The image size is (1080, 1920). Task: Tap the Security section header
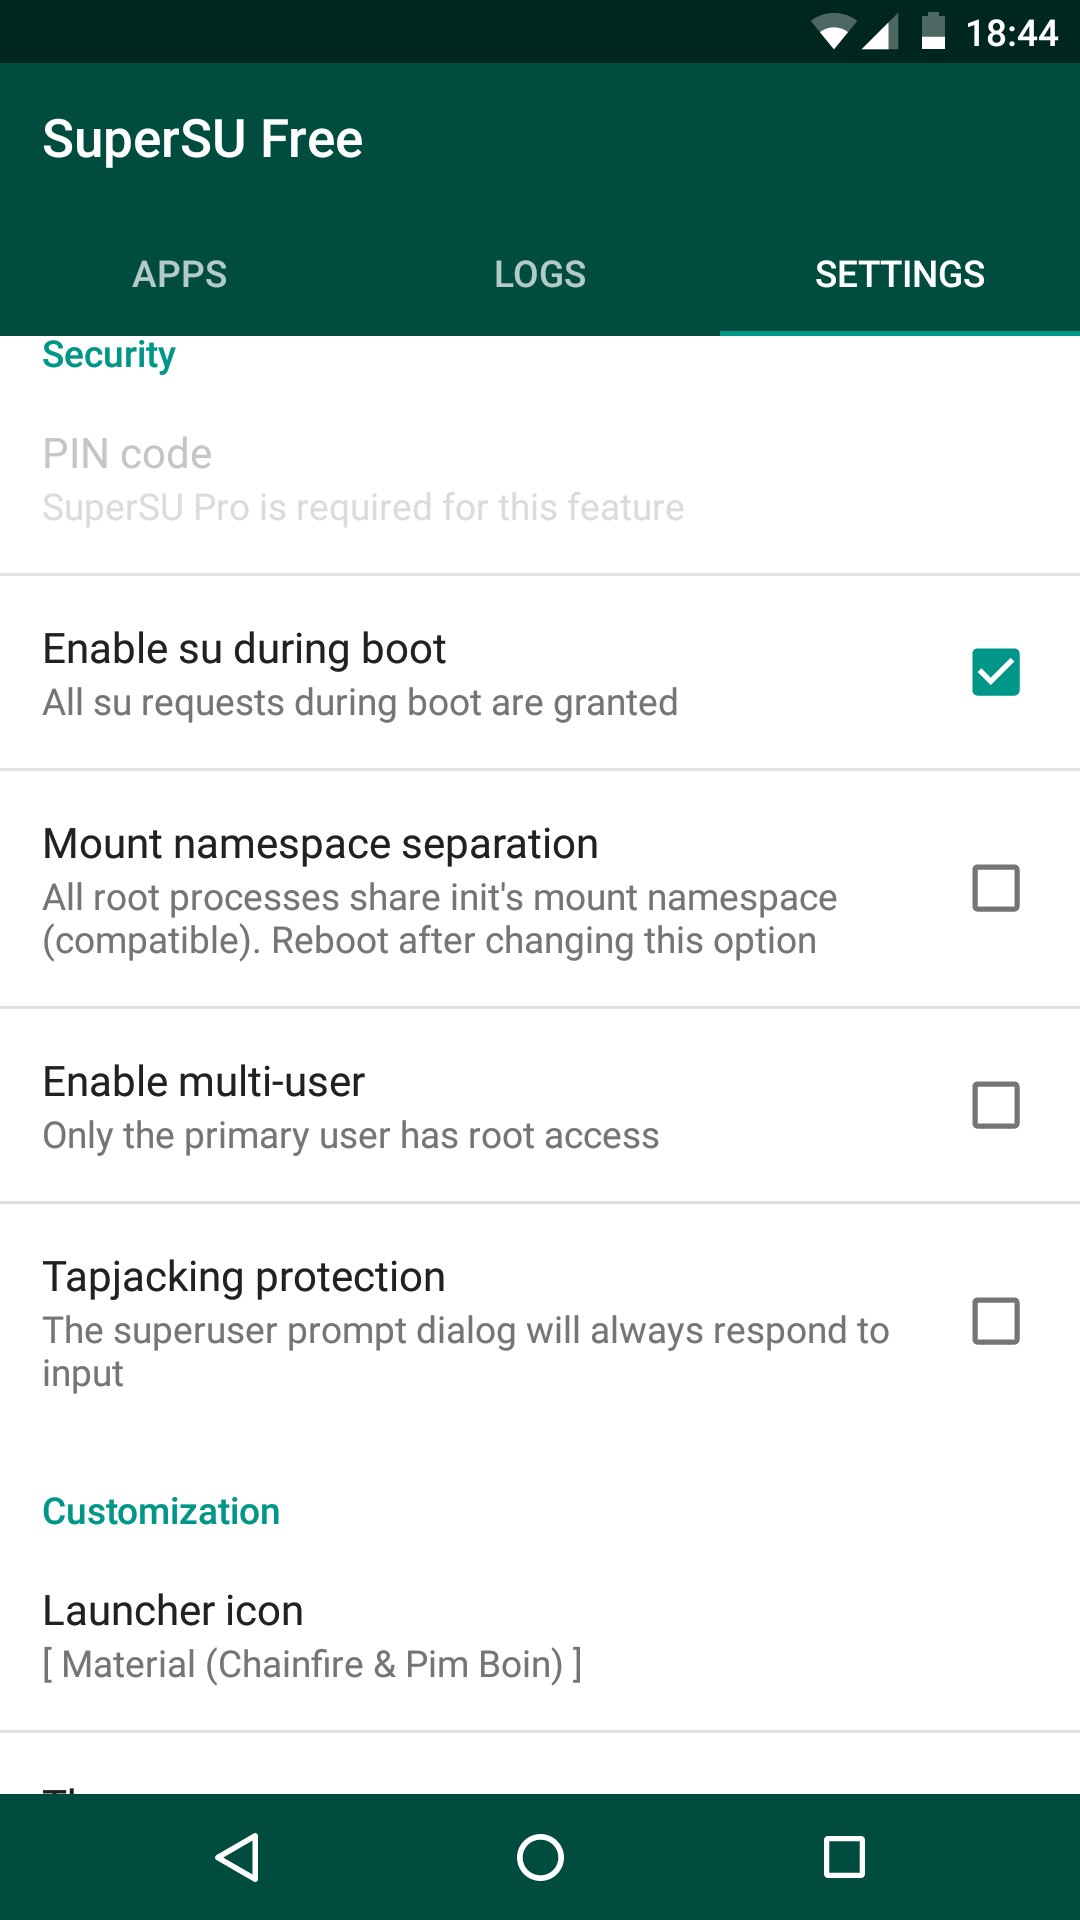pyautogui.click(x=109, y=356)
